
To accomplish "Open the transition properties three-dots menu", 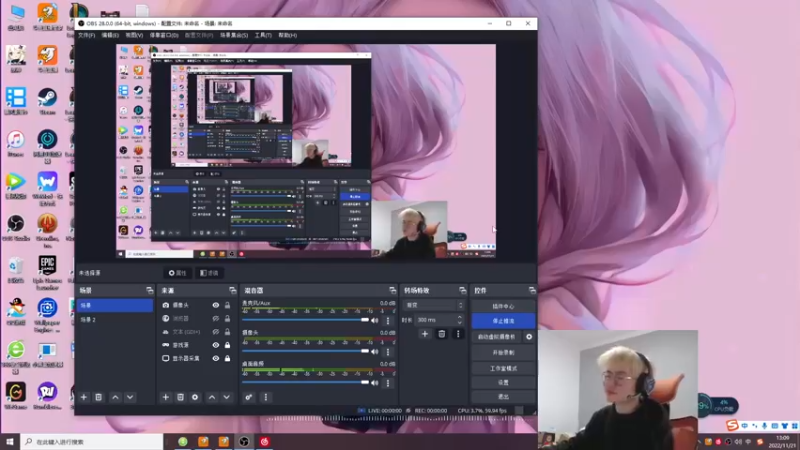I will [458, 334].
